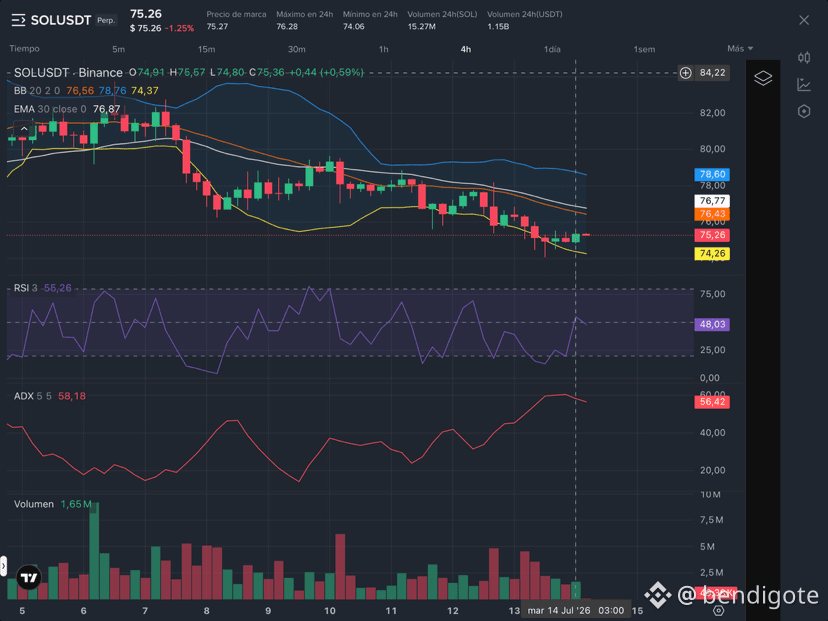
Task: Collapse indicator legend with the chevron
Action: [x=24, y=128]
